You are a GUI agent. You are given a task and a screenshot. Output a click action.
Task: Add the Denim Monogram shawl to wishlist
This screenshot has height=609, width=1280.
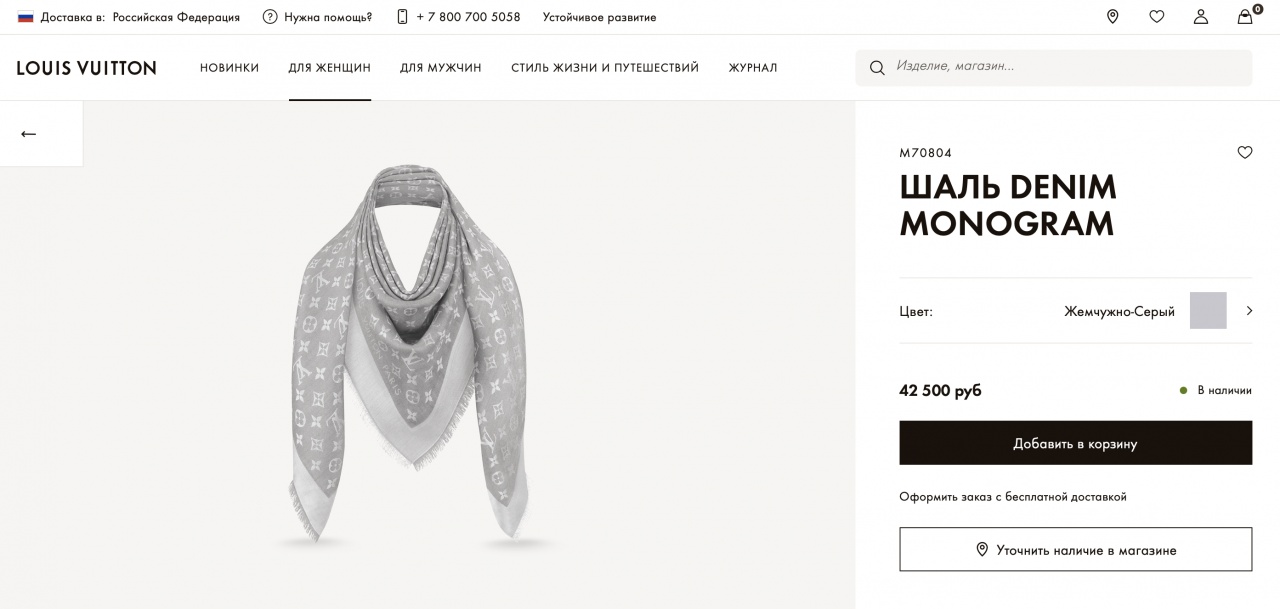pyautogui.click(x=1244, y=153)
